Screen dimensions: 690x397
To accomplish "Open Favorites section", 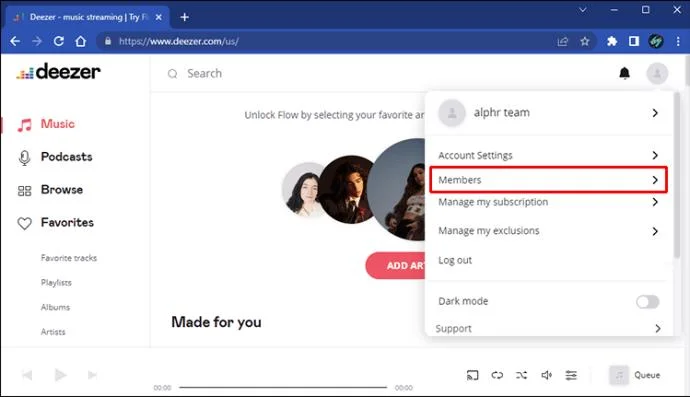I will pos(67,222).
